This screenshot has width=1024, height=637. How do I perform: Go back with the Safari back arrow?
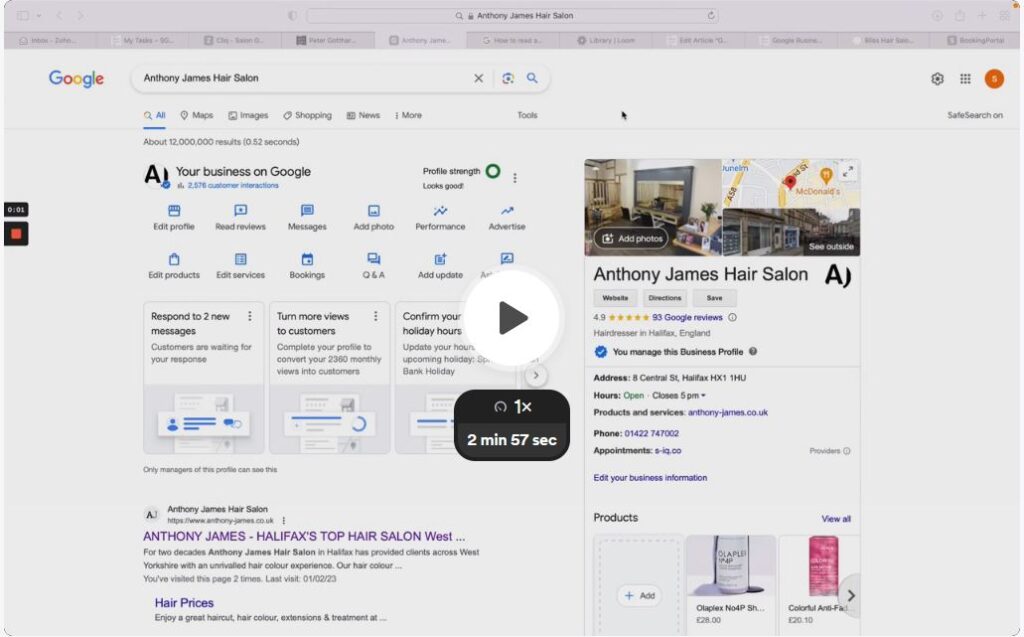pos(59,16)
